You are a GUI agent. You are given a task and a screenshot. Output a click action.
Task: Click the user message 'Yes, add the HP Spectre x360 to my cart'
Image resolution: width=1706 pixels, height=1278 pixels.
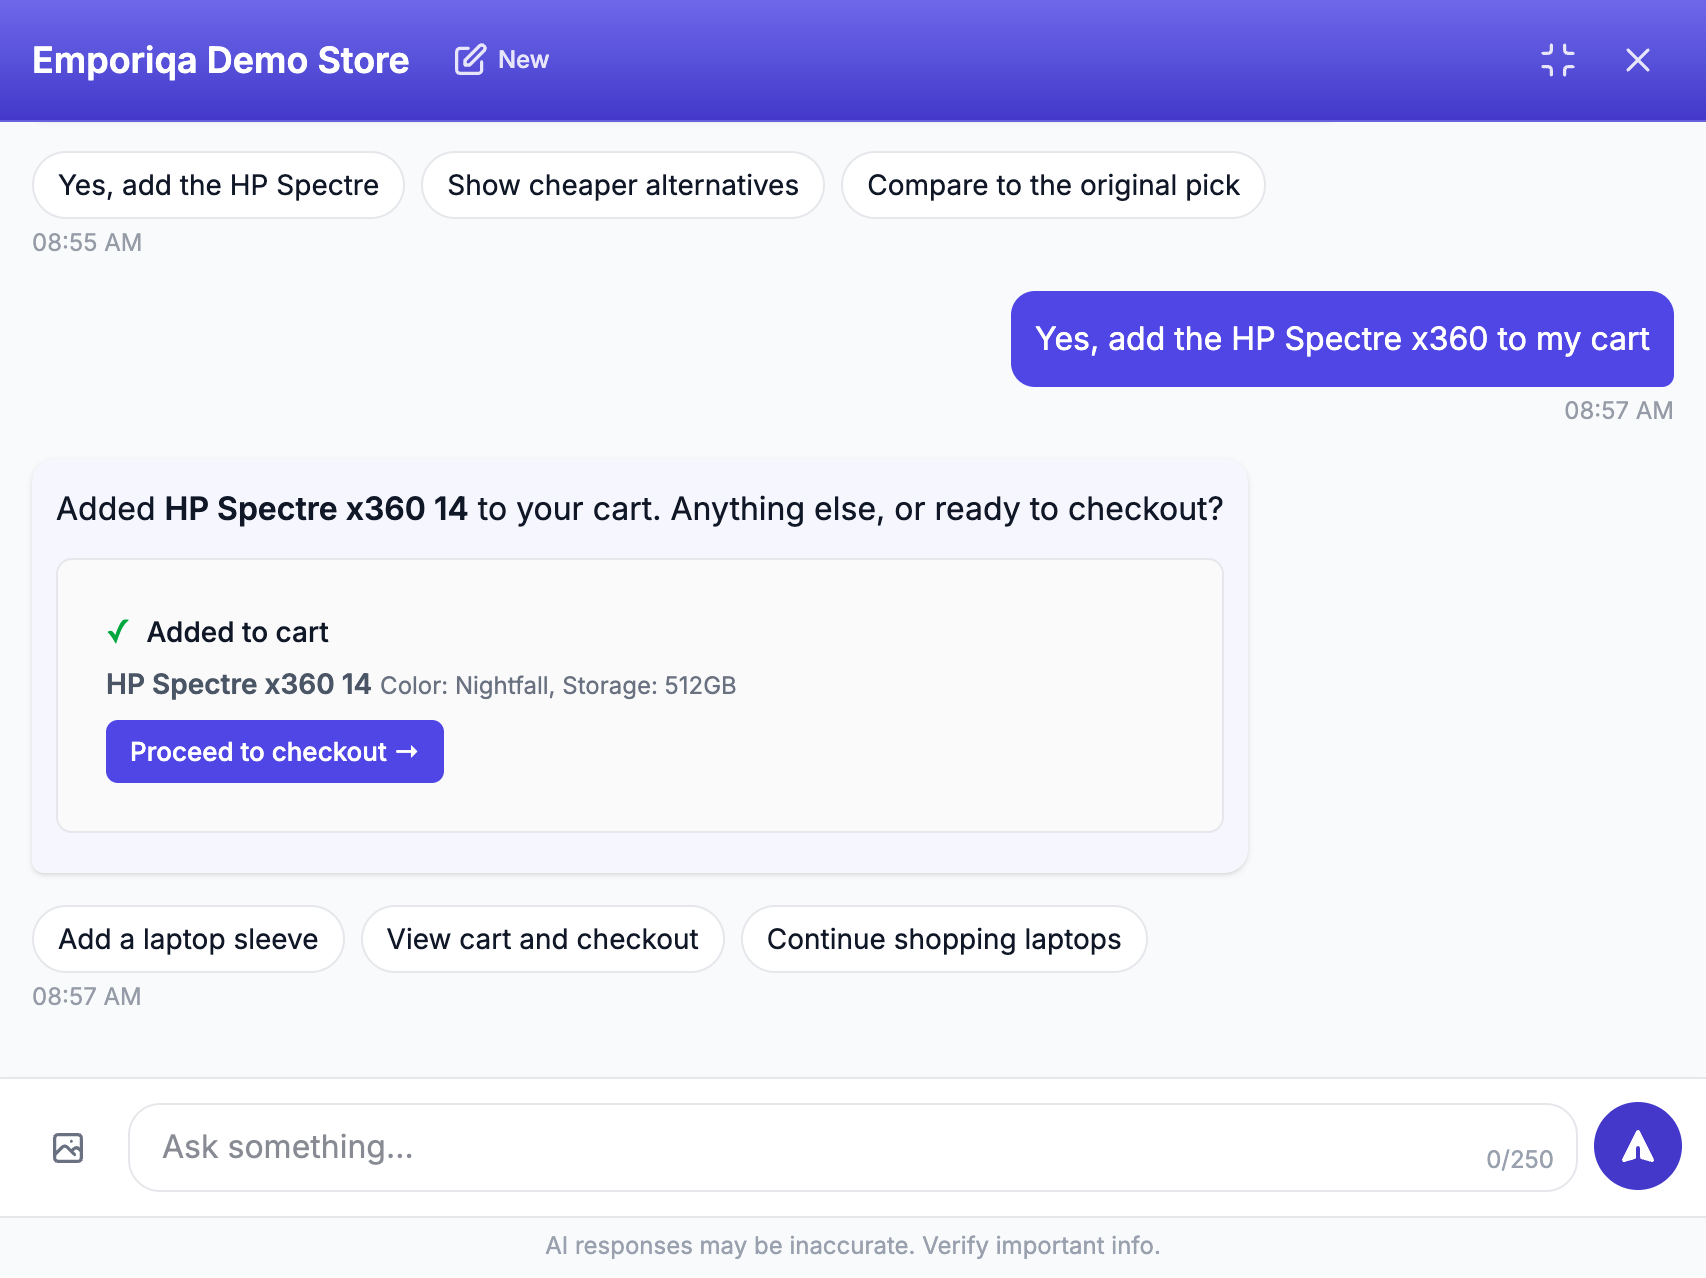(x=1342, y=339)
